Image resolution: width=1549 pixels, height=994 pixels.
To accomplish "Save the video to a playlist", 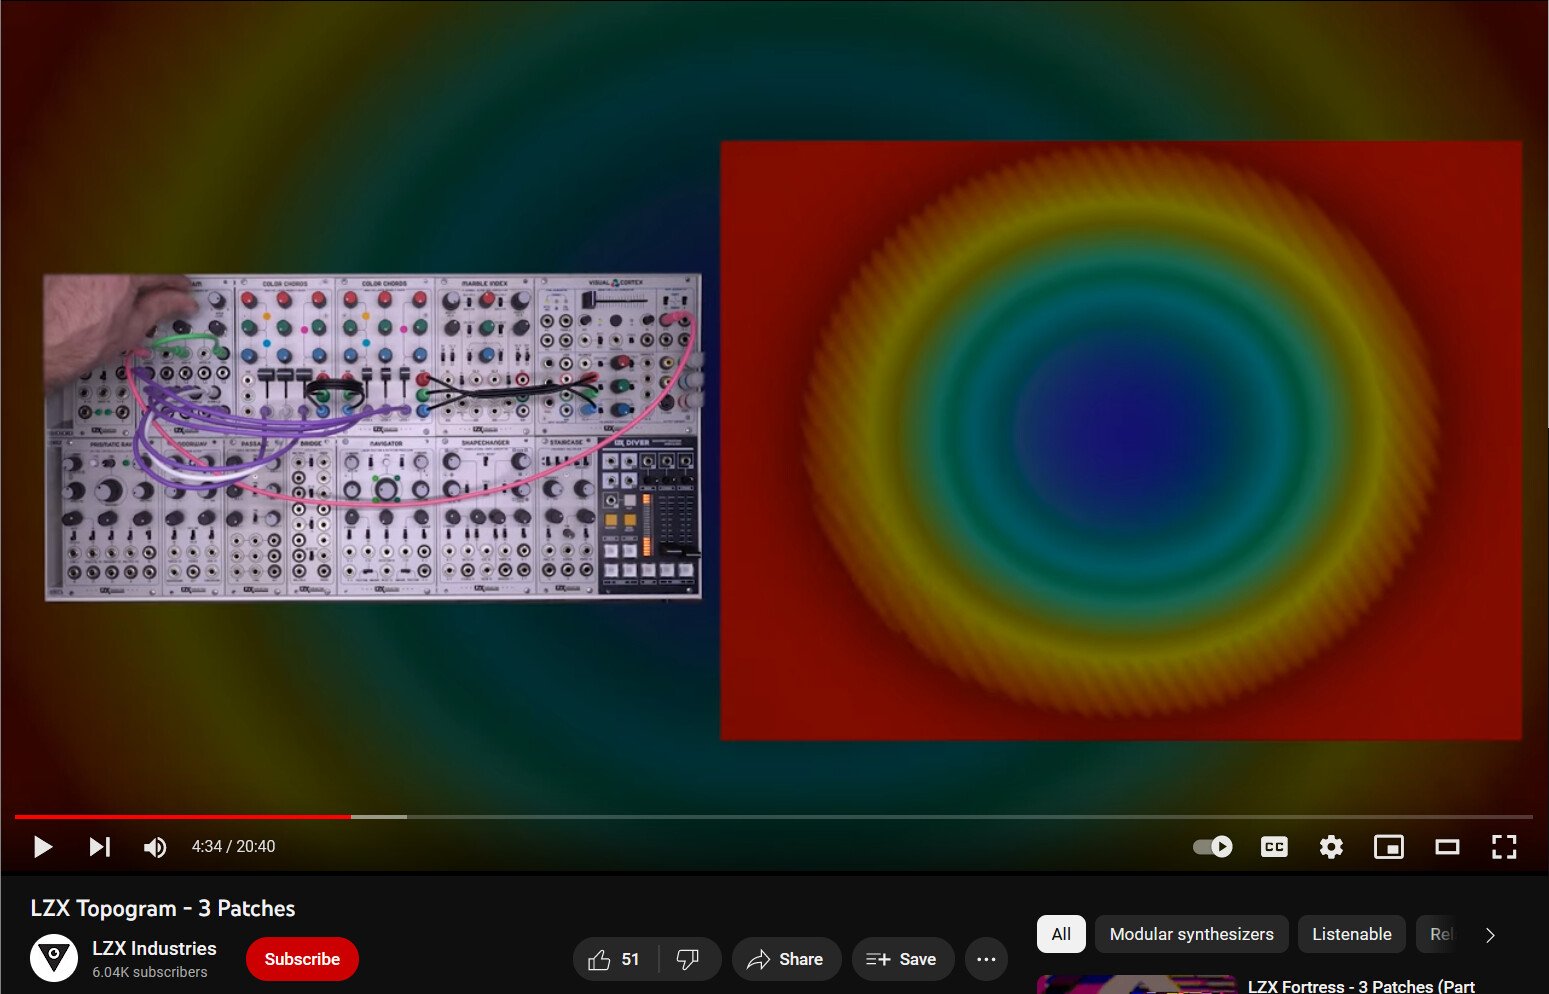I will coord(902,959).
